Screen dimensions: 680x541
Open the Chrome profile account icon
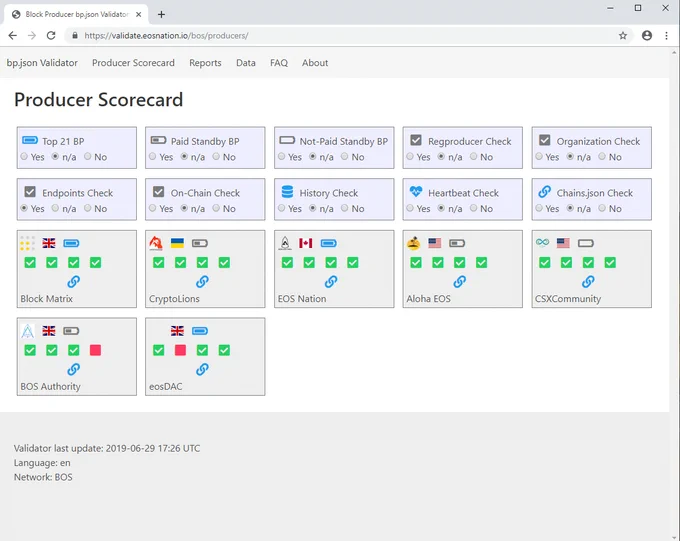click(647, 36)
